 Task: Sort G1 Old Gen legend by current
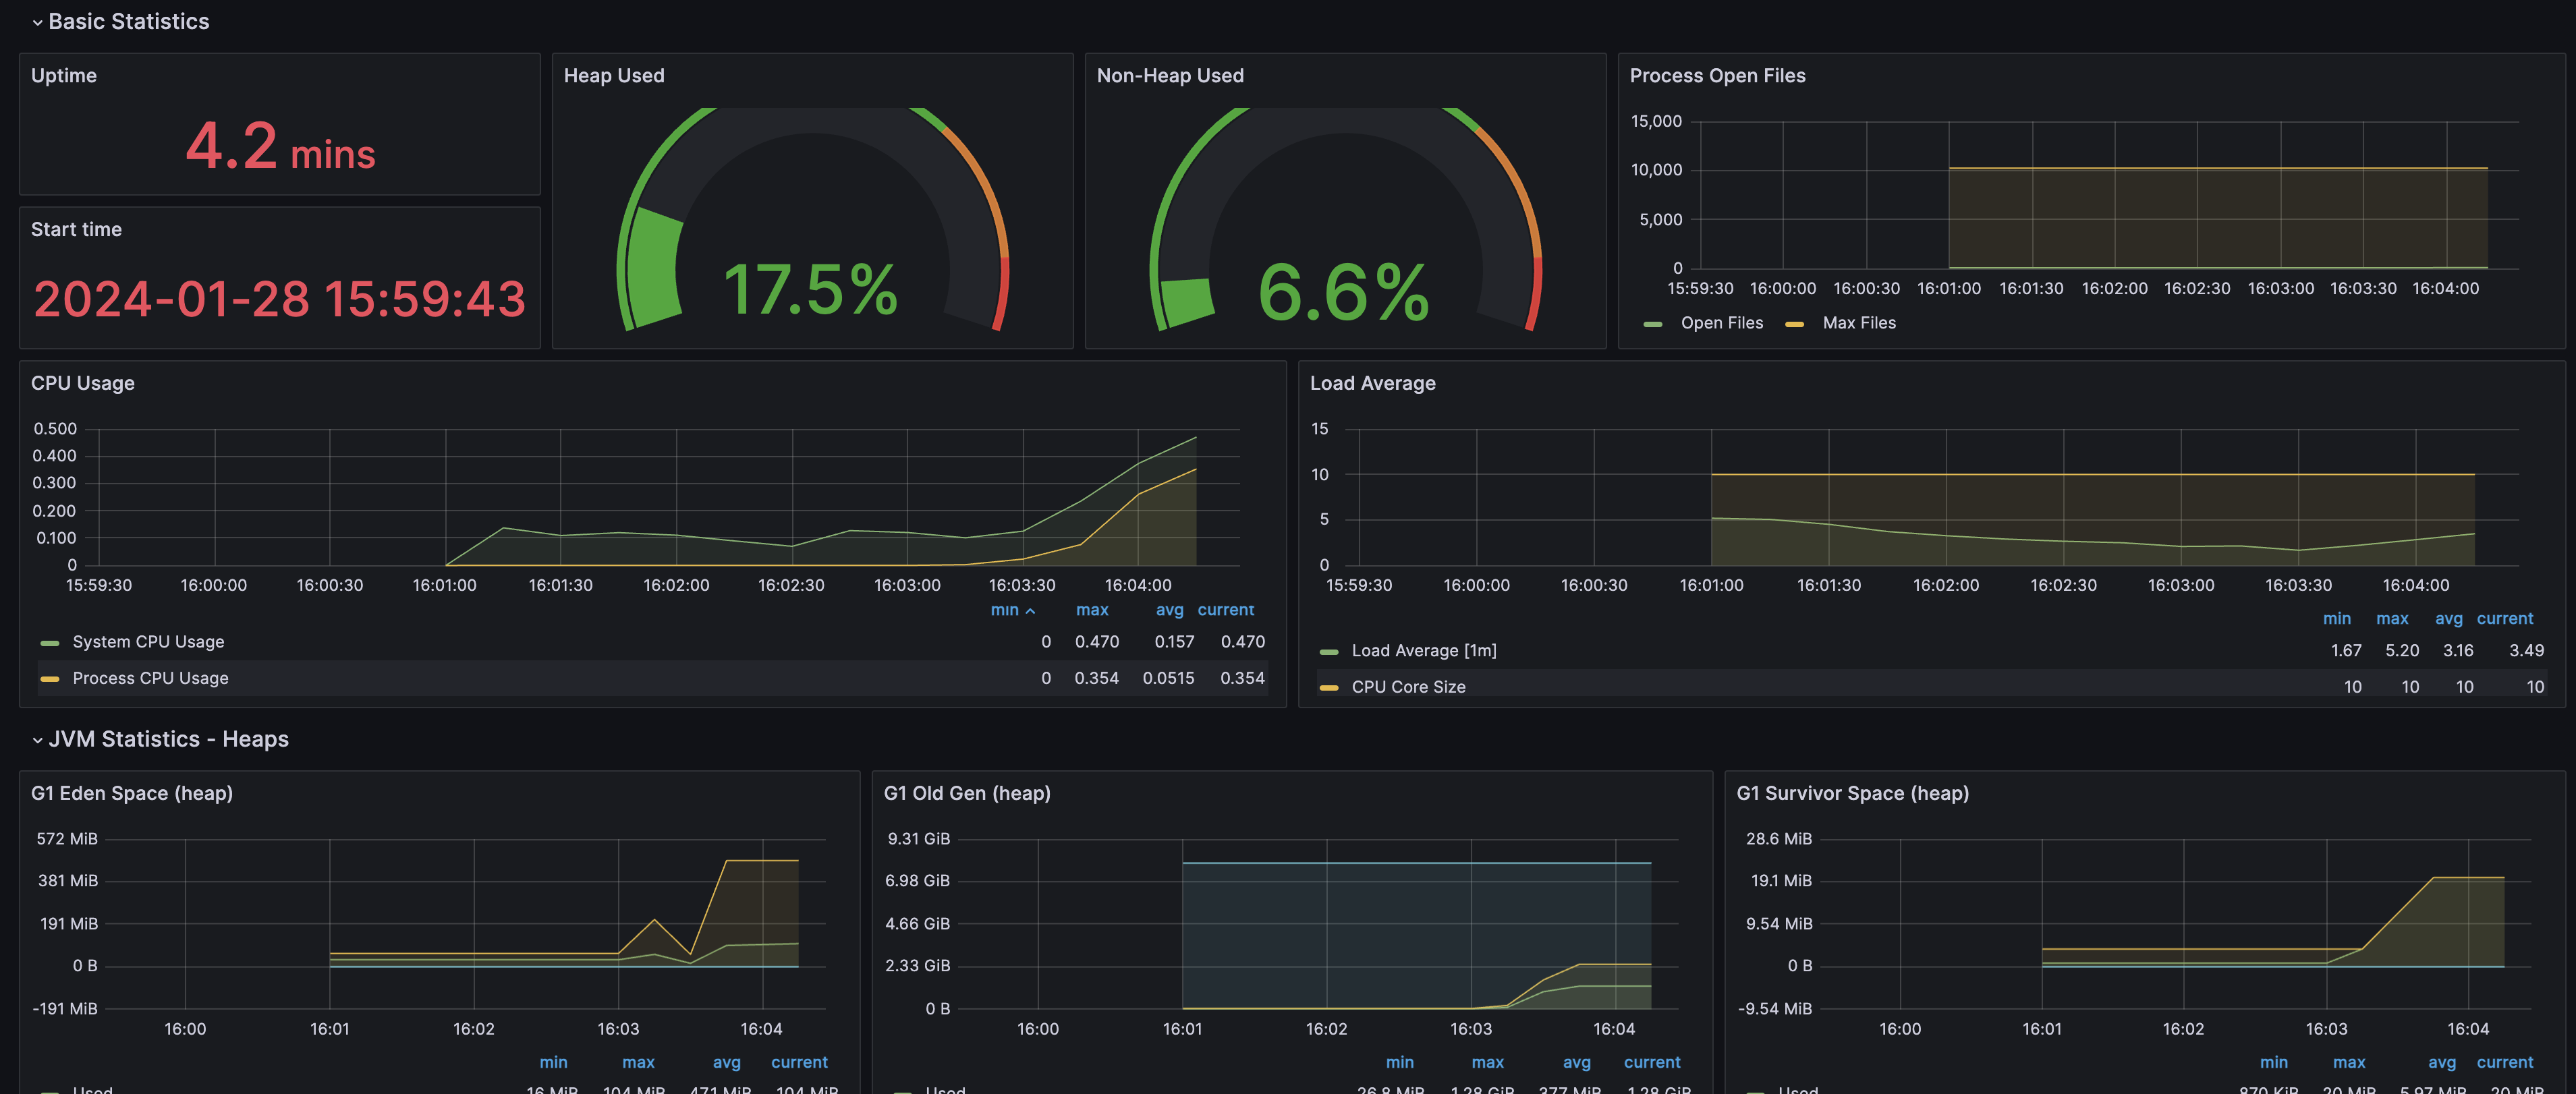pyautogui.click(x=1652, y=1063)
